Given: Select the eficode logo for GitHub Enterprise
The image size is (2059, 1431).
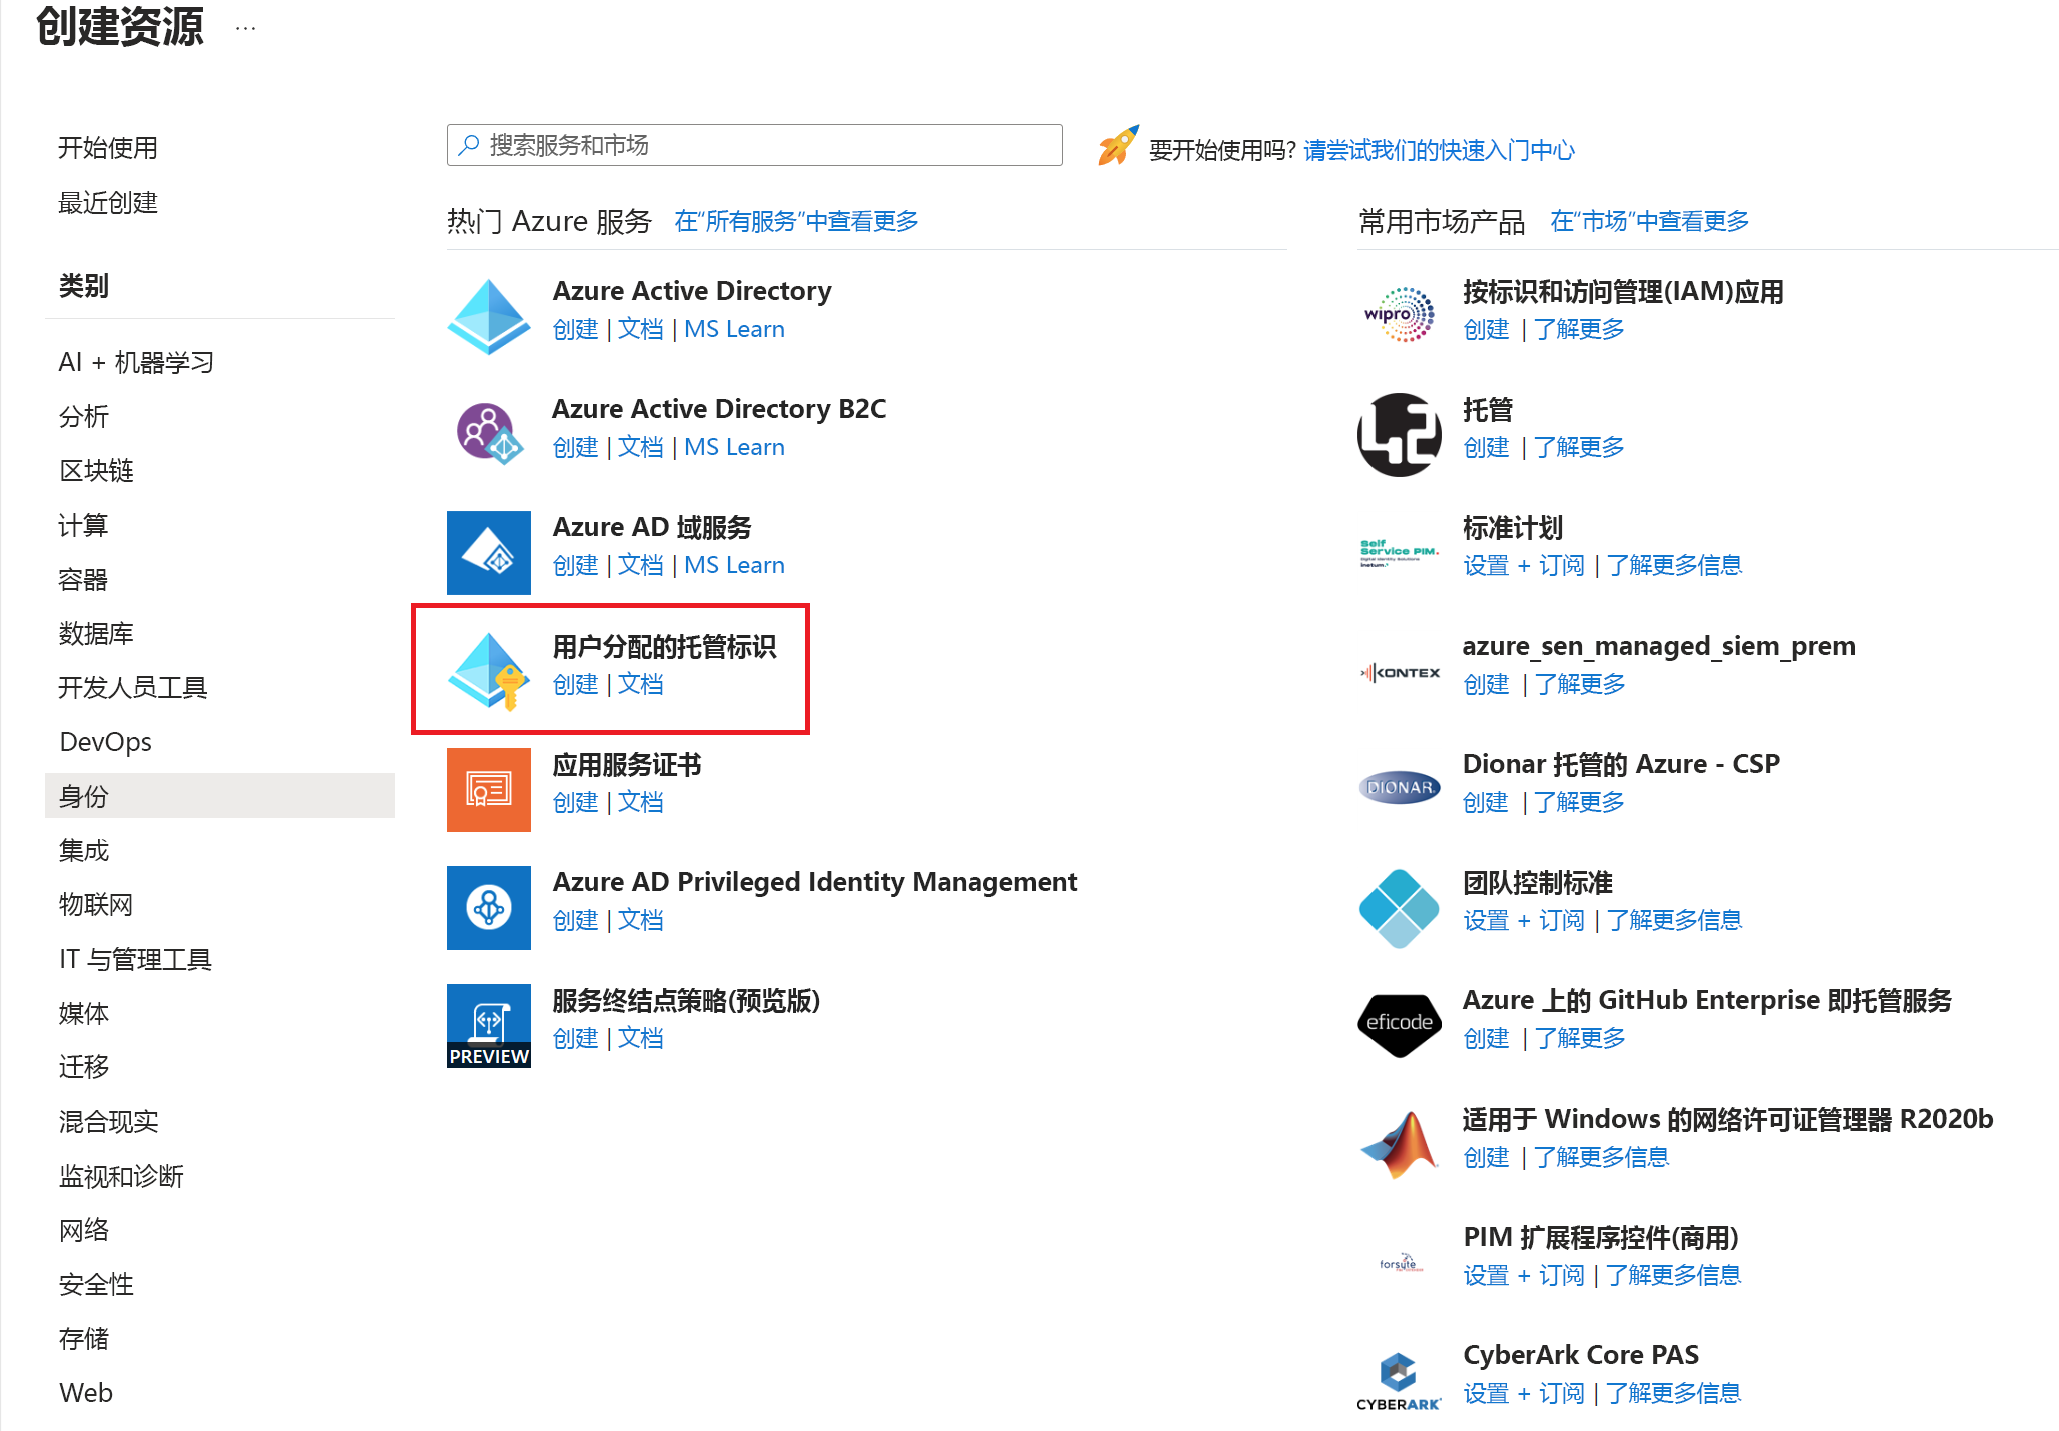Looking at the screenshot, I should [x=1398, y=1022].
